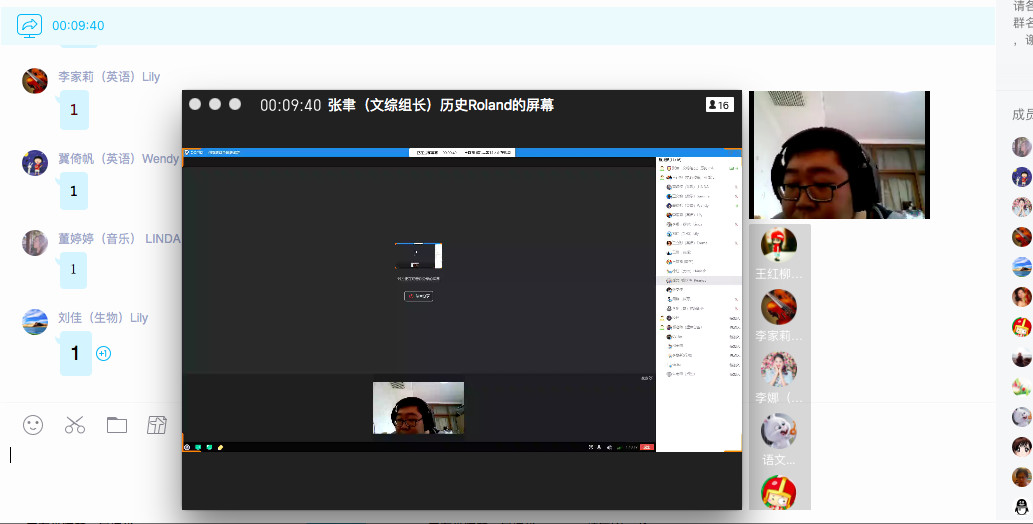The image size is (1033, 524).
Task: Click the penguin QQ avatar in member list
Action: pyautogui.click(x=1021, y=507)
